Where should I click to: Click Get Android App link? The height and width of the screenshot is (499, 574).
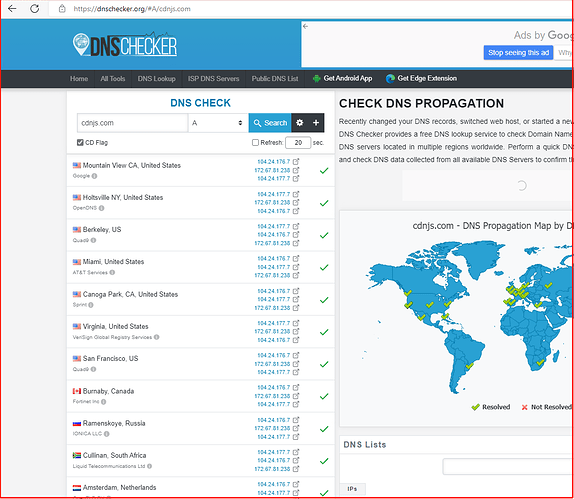click(x=343, y=78)
